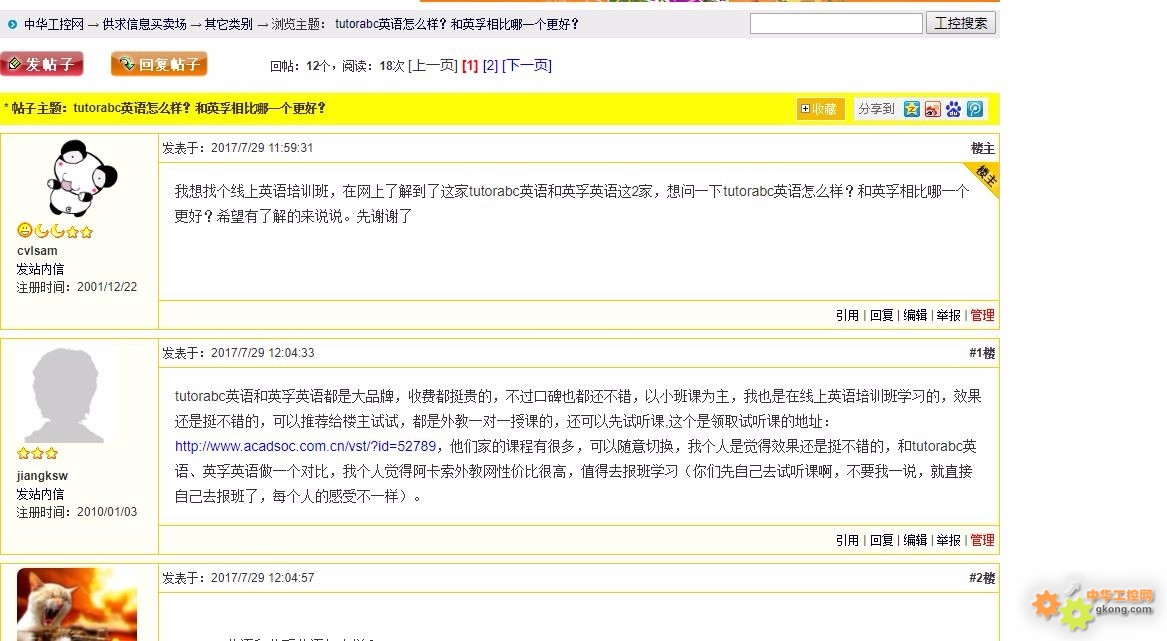Open the cvlsam username profile
The width and height of the screenshot is (1167, 641).
(37, 251)
